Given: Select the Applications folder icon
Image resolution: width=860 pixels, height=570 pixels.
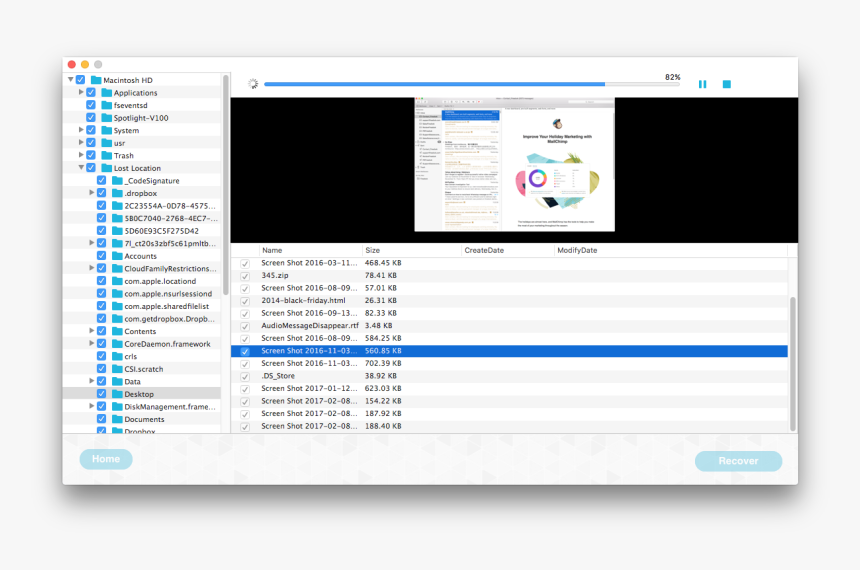Looking at the screenshot, I should [x=107, y=93].
